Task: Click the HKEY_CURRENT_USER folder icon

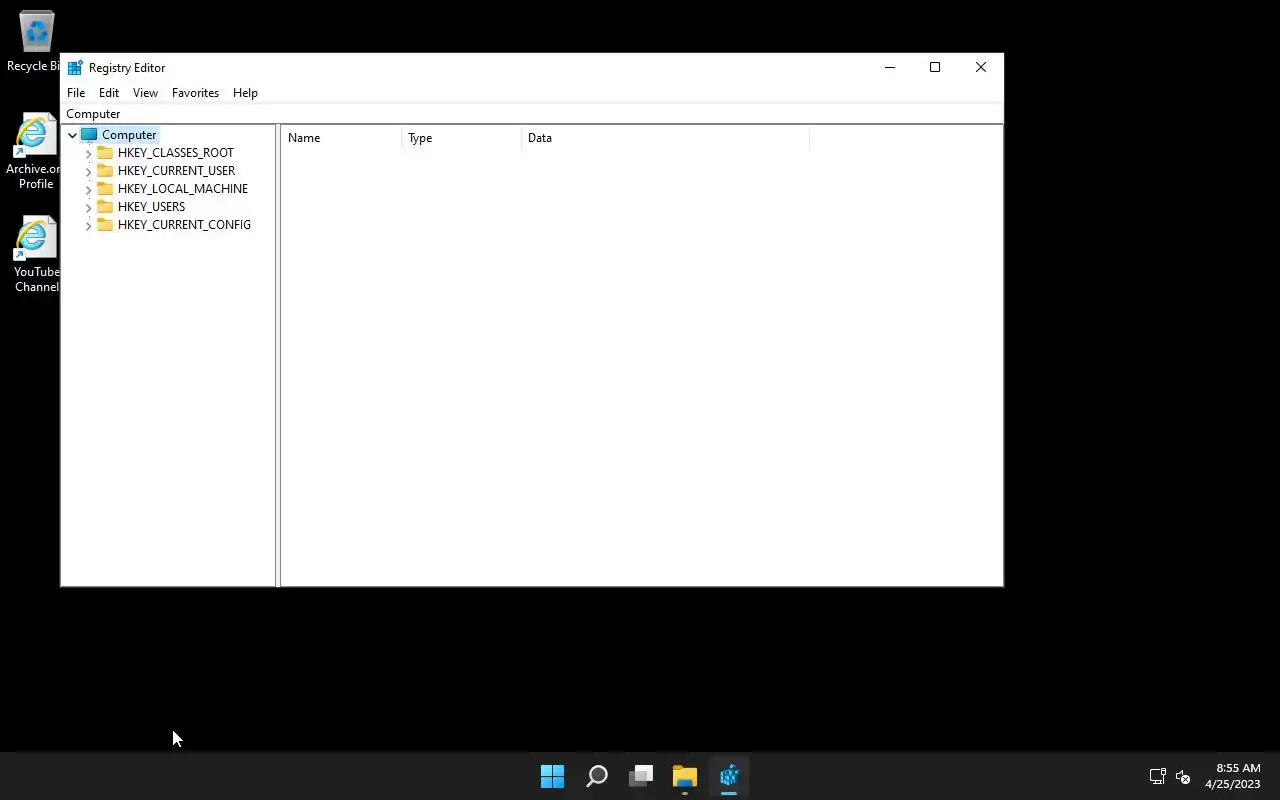Action: [105, 171]
